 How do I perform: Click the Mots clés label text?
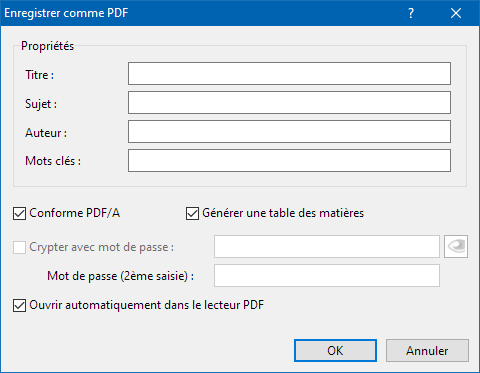[53, 161]
